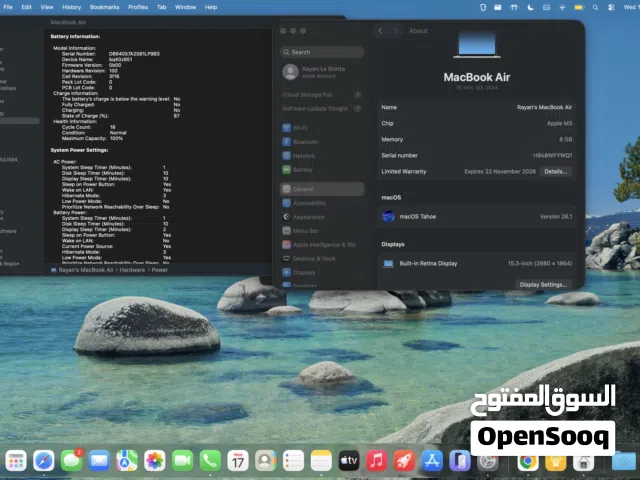
Task: Click the Built-in Retina Display row
Action: tap(477, 264)
